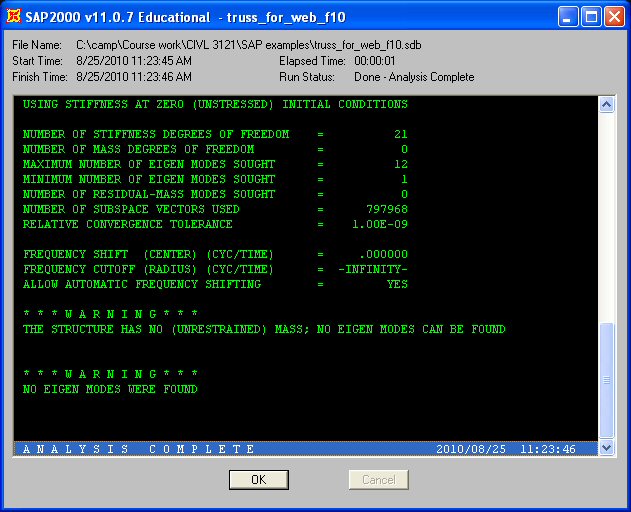Maximize the SAP2000 analysis window

[x=591, y=17]
